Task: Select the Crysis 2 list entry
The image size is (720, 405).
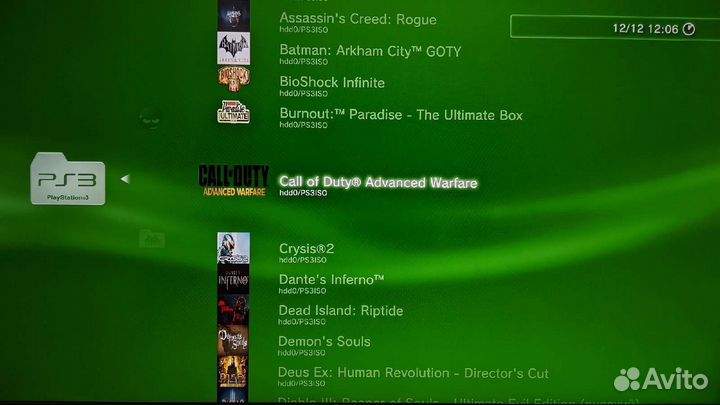Action: [x=307, y=253]
